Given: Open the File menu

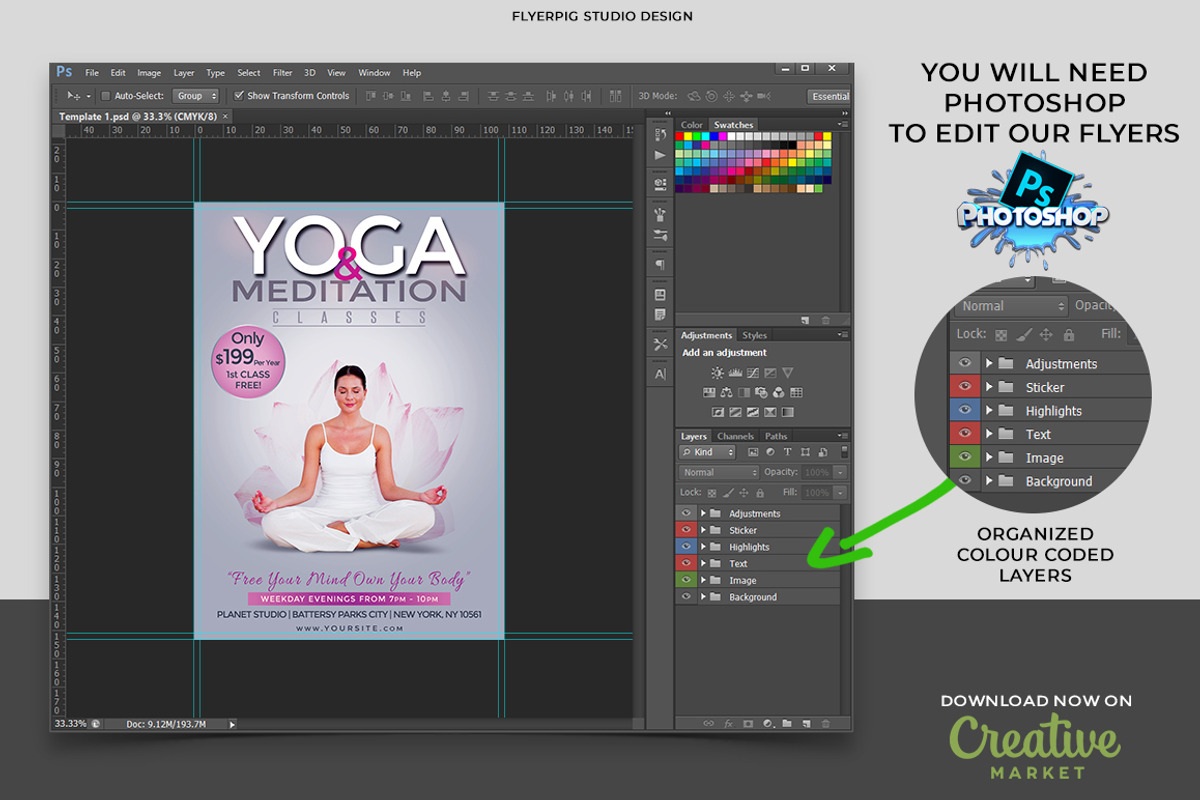Looking at the screenshot, I should 92,73.
